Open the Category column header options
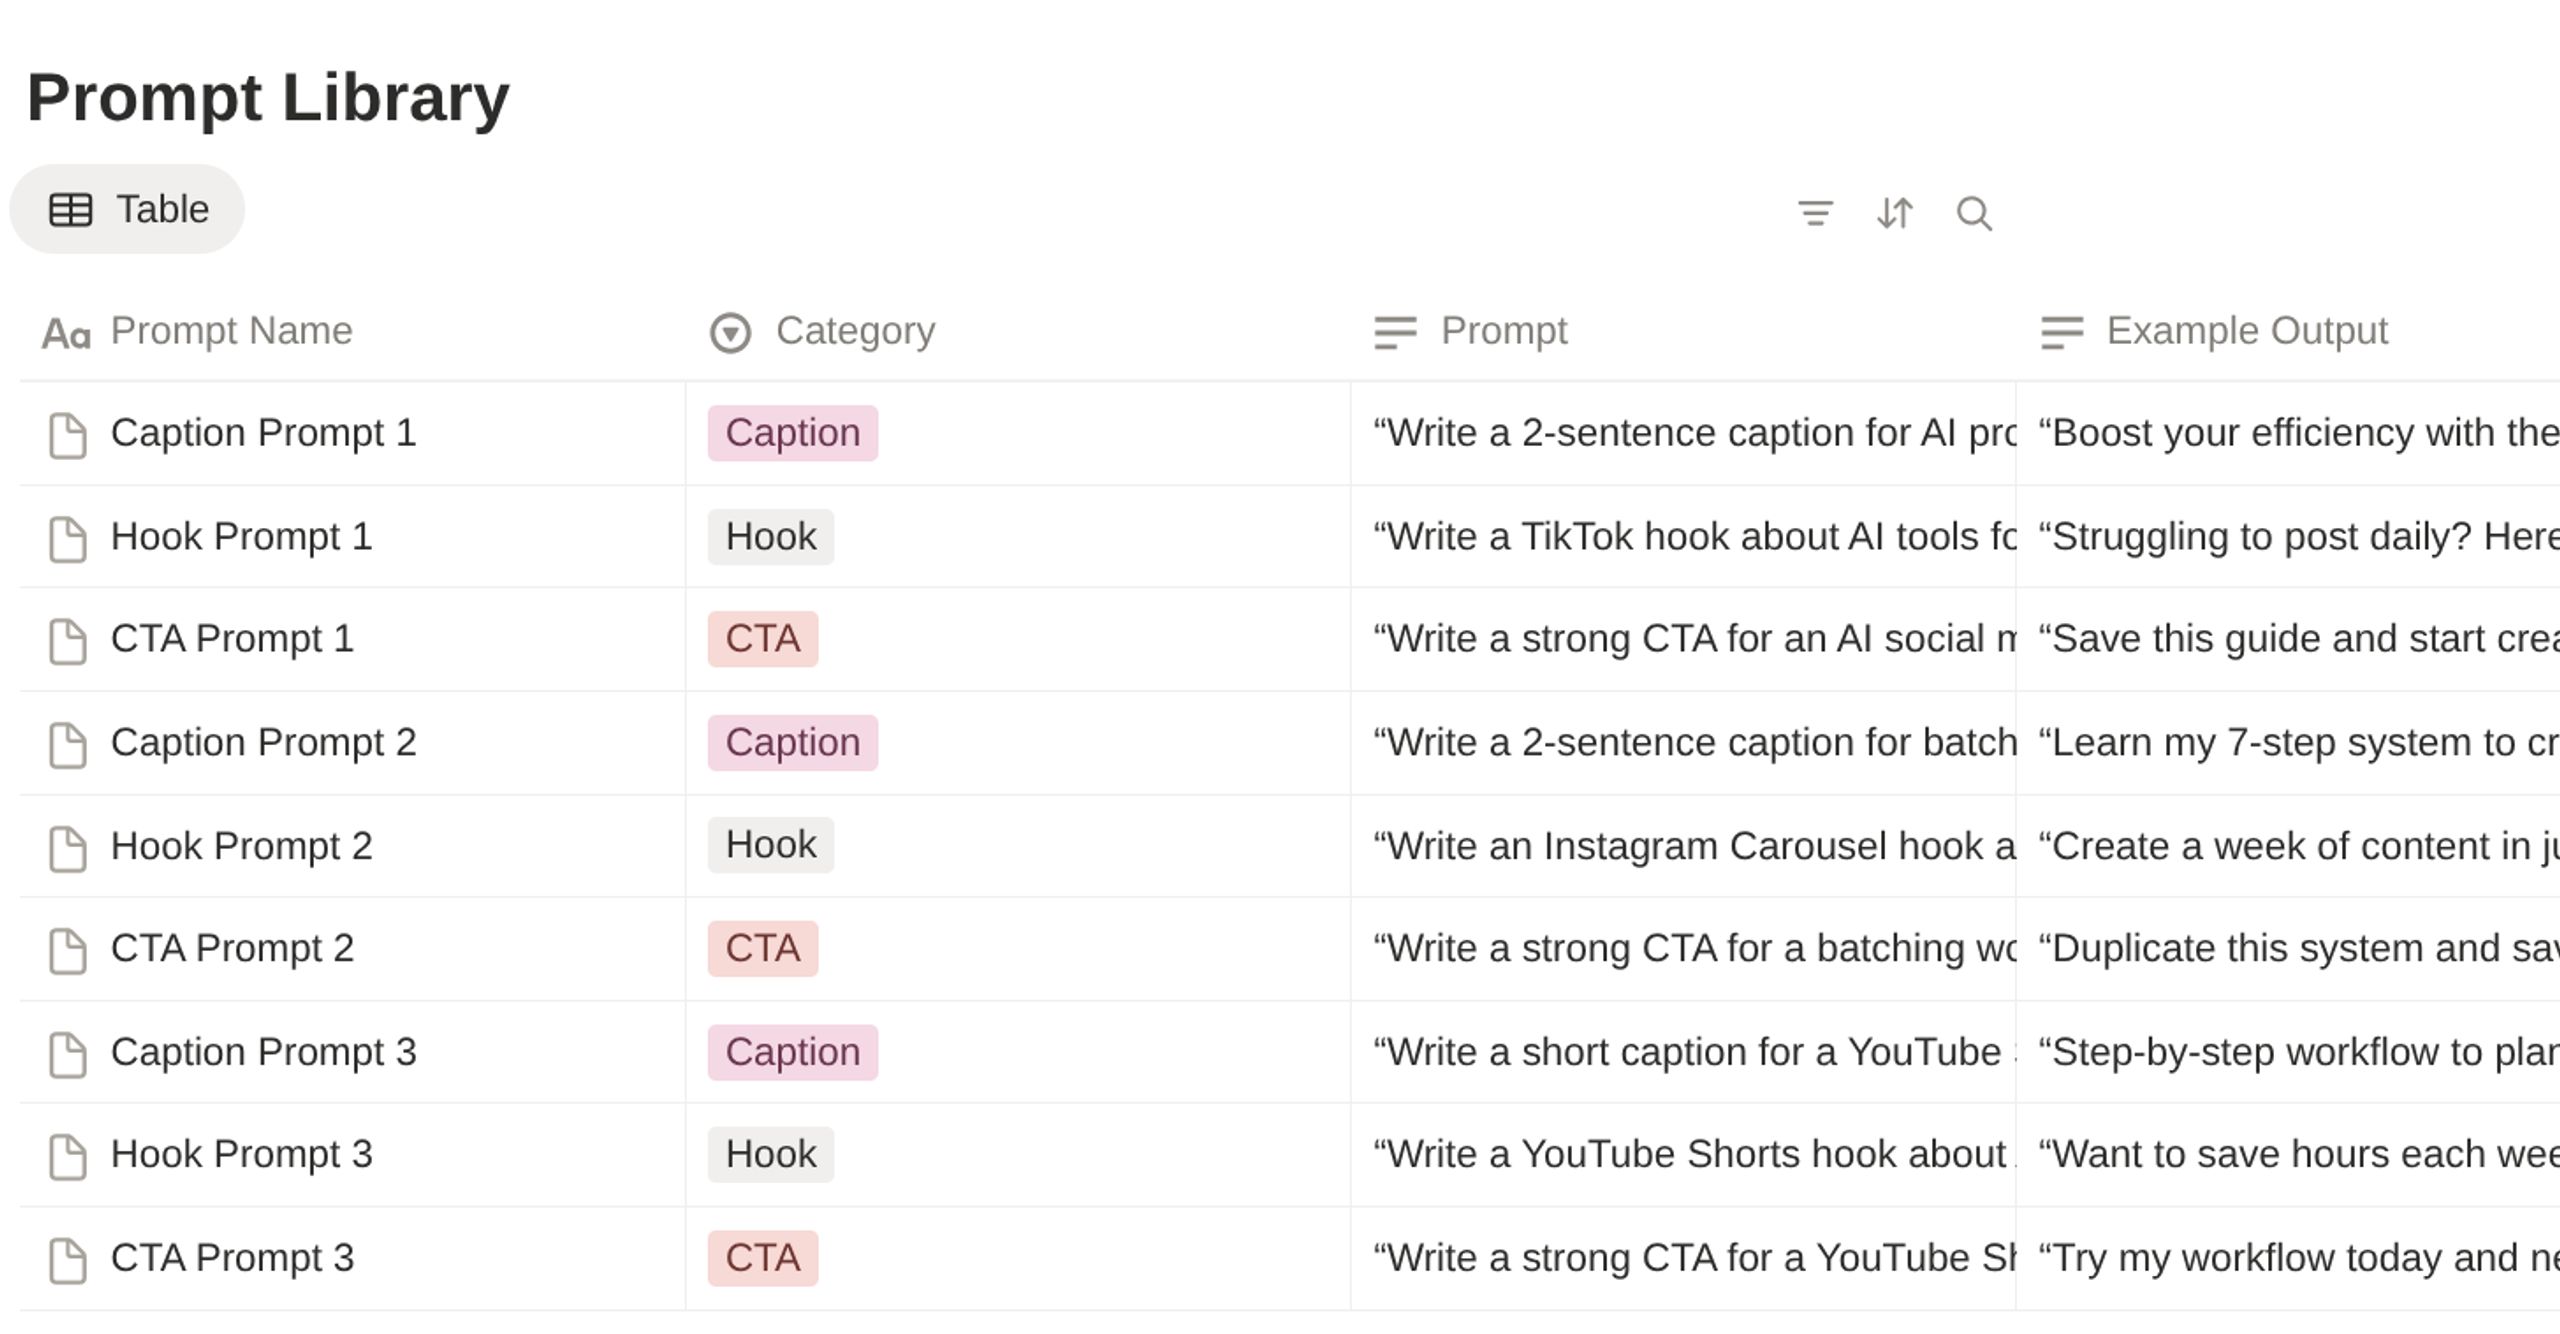The height and width of the screenshot is (1334, 2560). click(x=1018, y=331)
